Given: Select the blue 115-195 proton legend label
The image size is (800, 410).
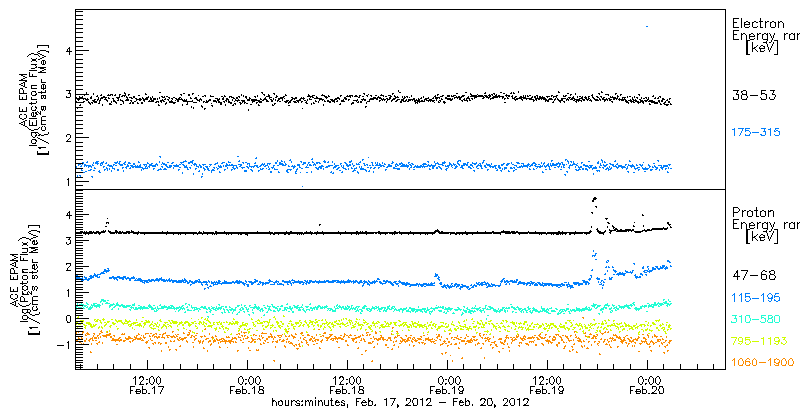Looking at the screenshot, I should pyautogui.click(x=756, y=297).
